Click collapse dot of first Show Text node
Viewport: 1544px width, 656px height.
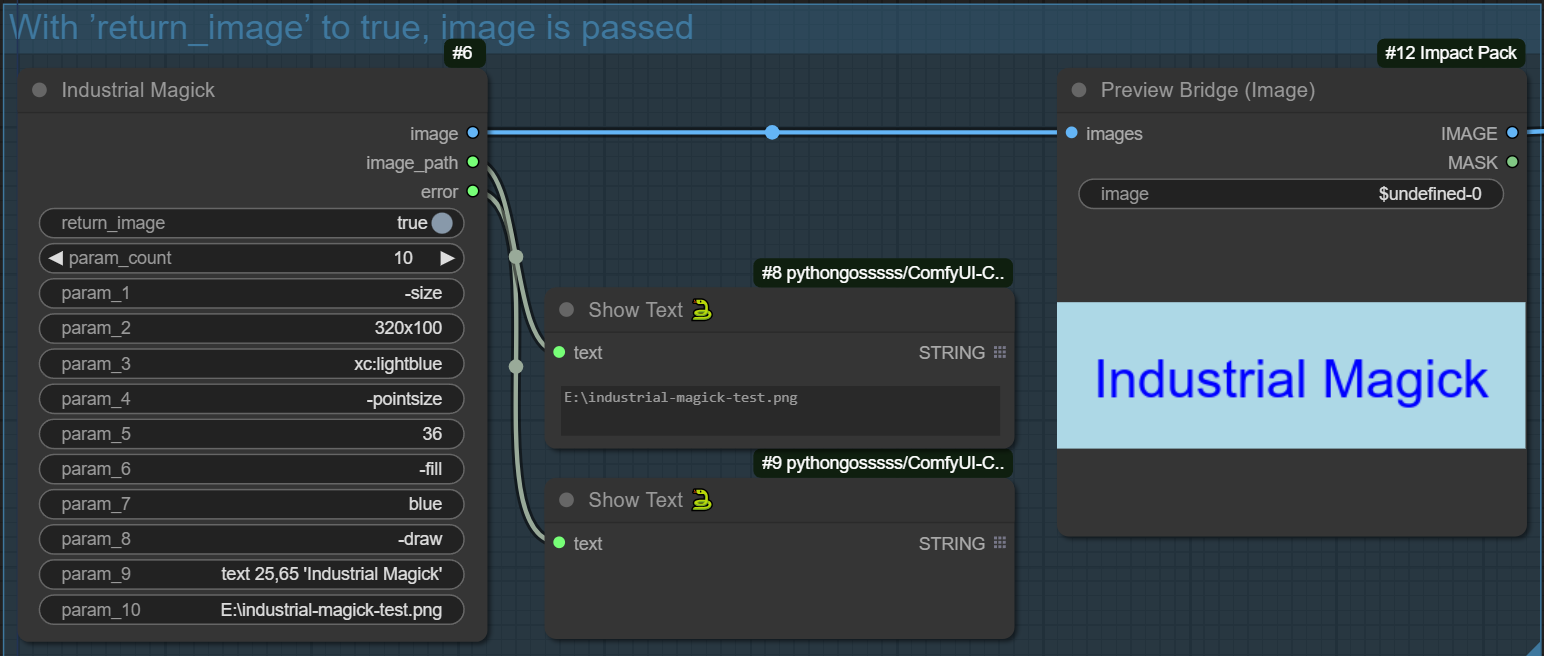pos(567,310)
